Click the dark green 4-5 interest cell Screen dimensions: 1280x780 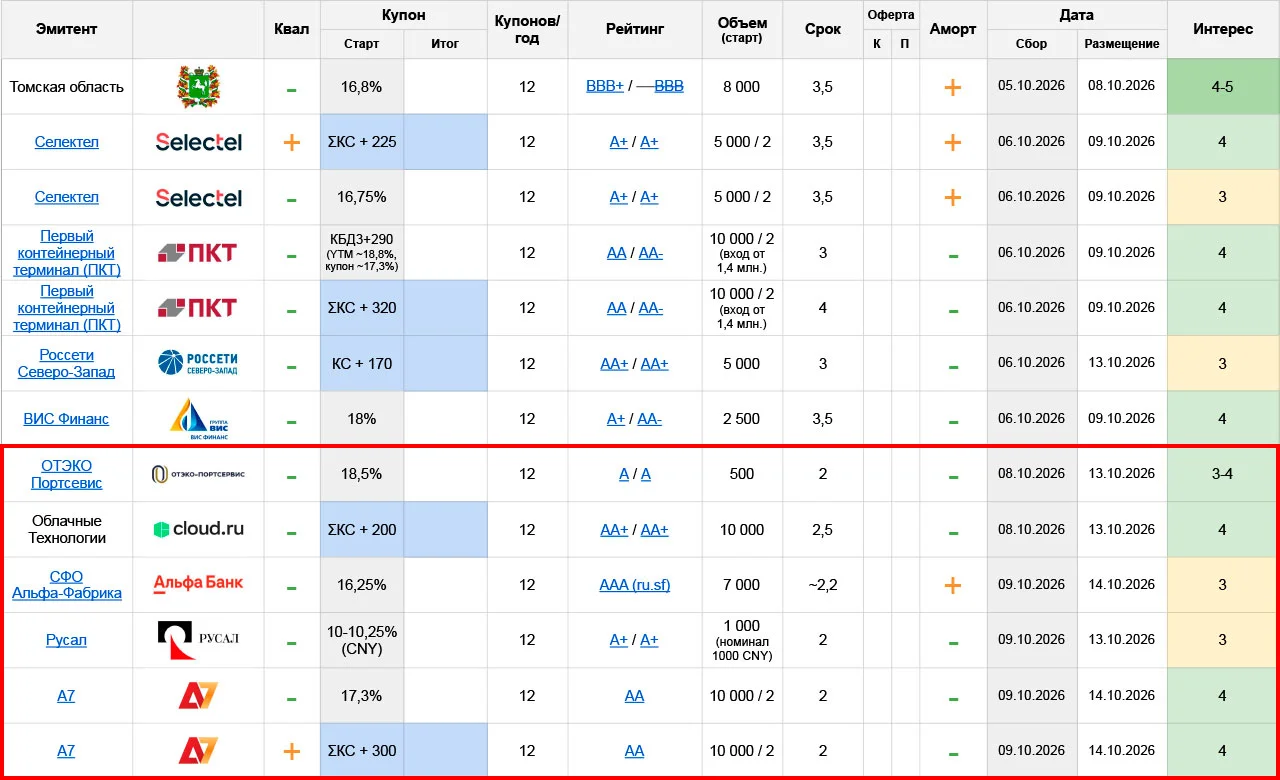[x=1222, y=87]
